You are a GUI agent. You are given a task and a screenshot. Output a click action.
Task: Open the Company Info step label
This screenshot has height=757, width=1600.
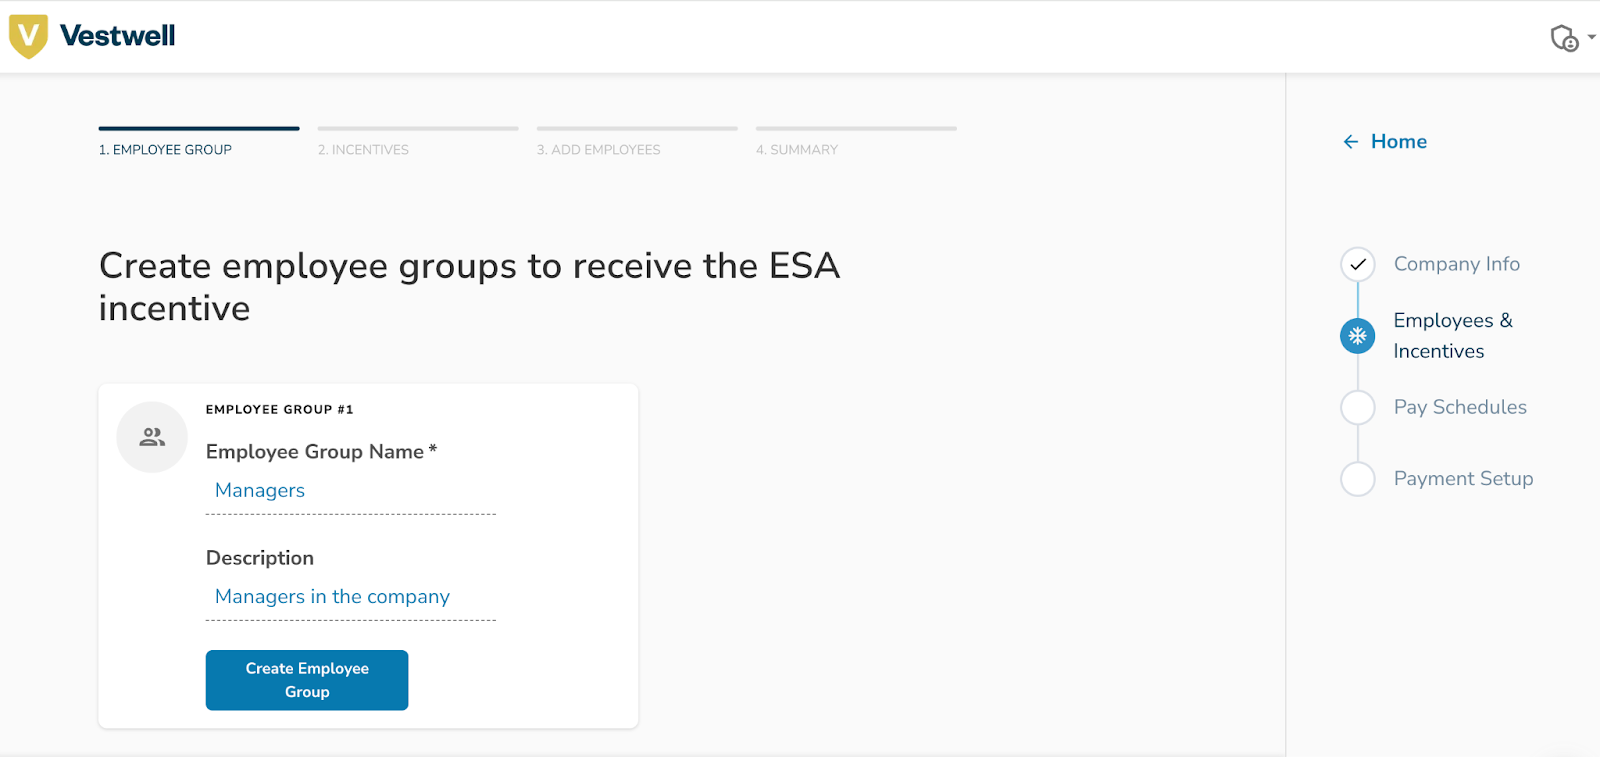point(1456,264)
